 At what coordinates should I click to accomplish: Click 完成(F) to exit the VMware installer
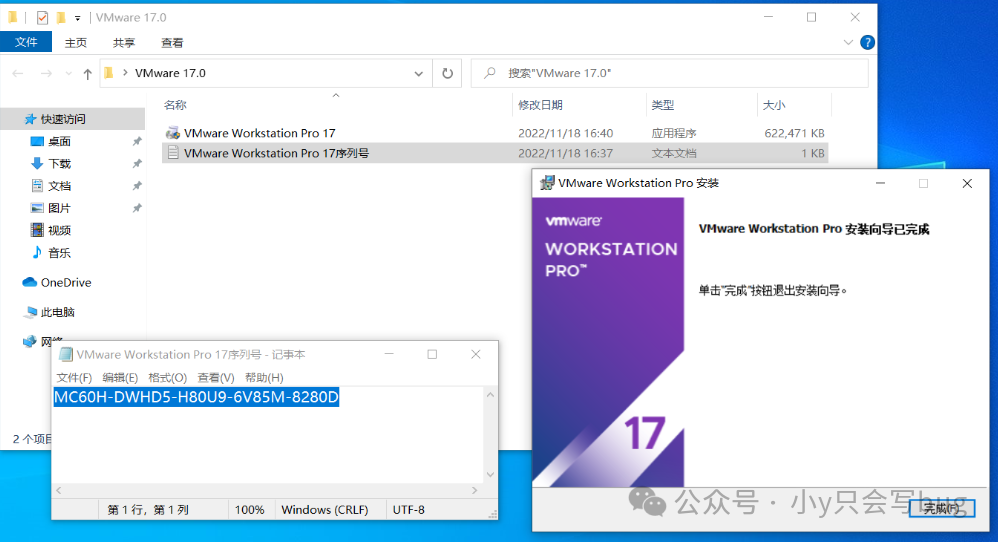tap(941, 508)
